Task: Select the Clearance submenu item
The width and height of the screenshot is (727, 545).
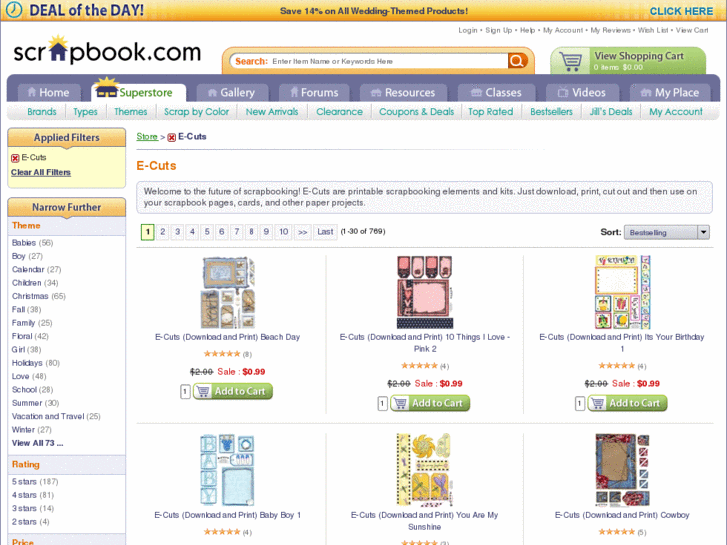Action: [339, 112]
